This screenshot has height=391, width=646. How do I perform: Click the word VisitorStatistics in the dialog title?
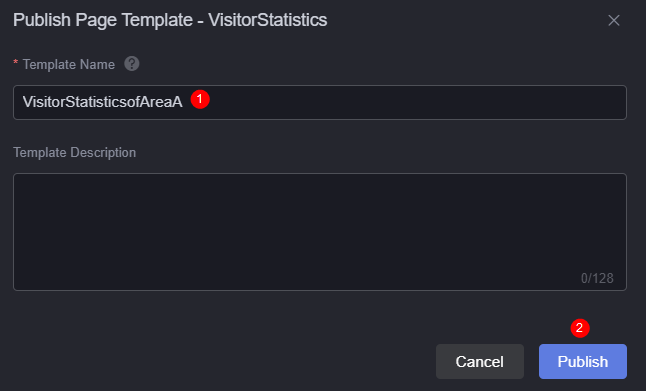tap(268, 20)
